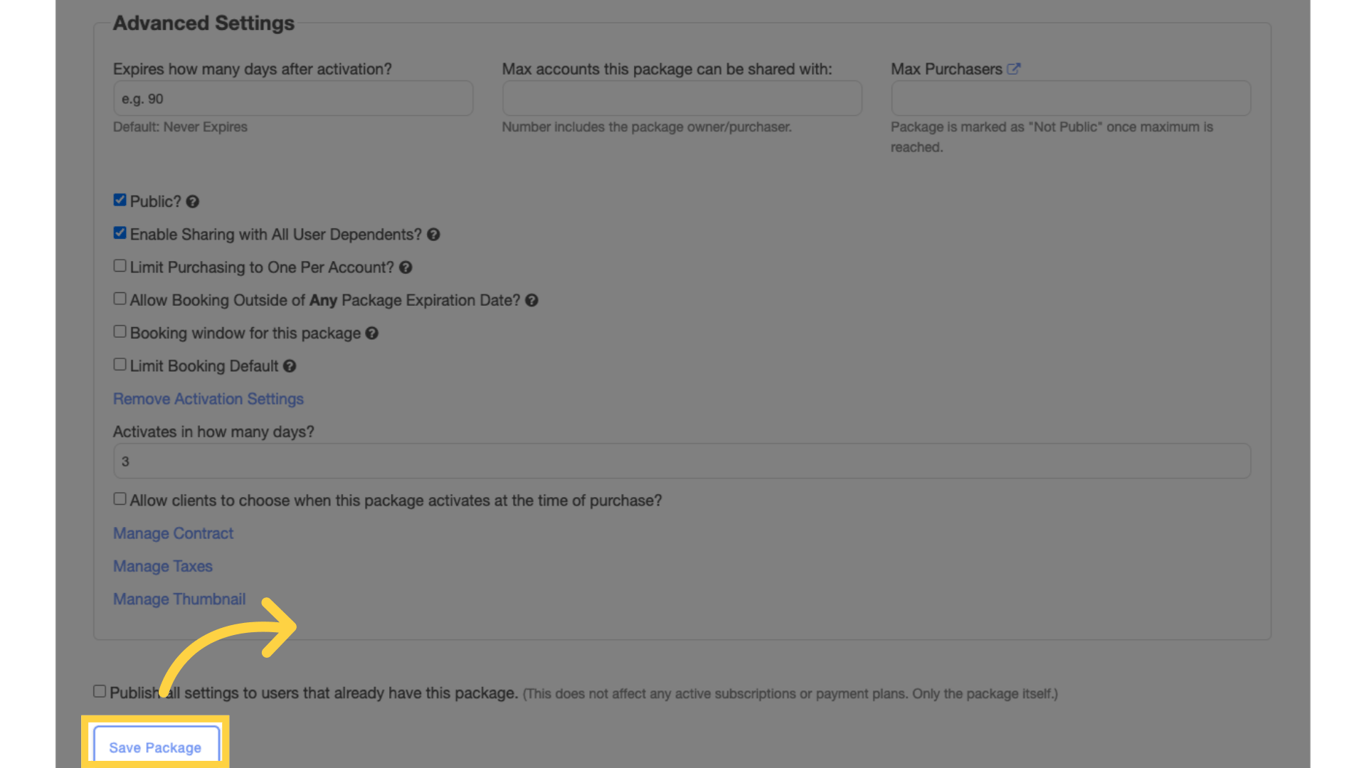Uncheck the Public? checkbox
The image size is (1366, 768).
tap(120, 200)
